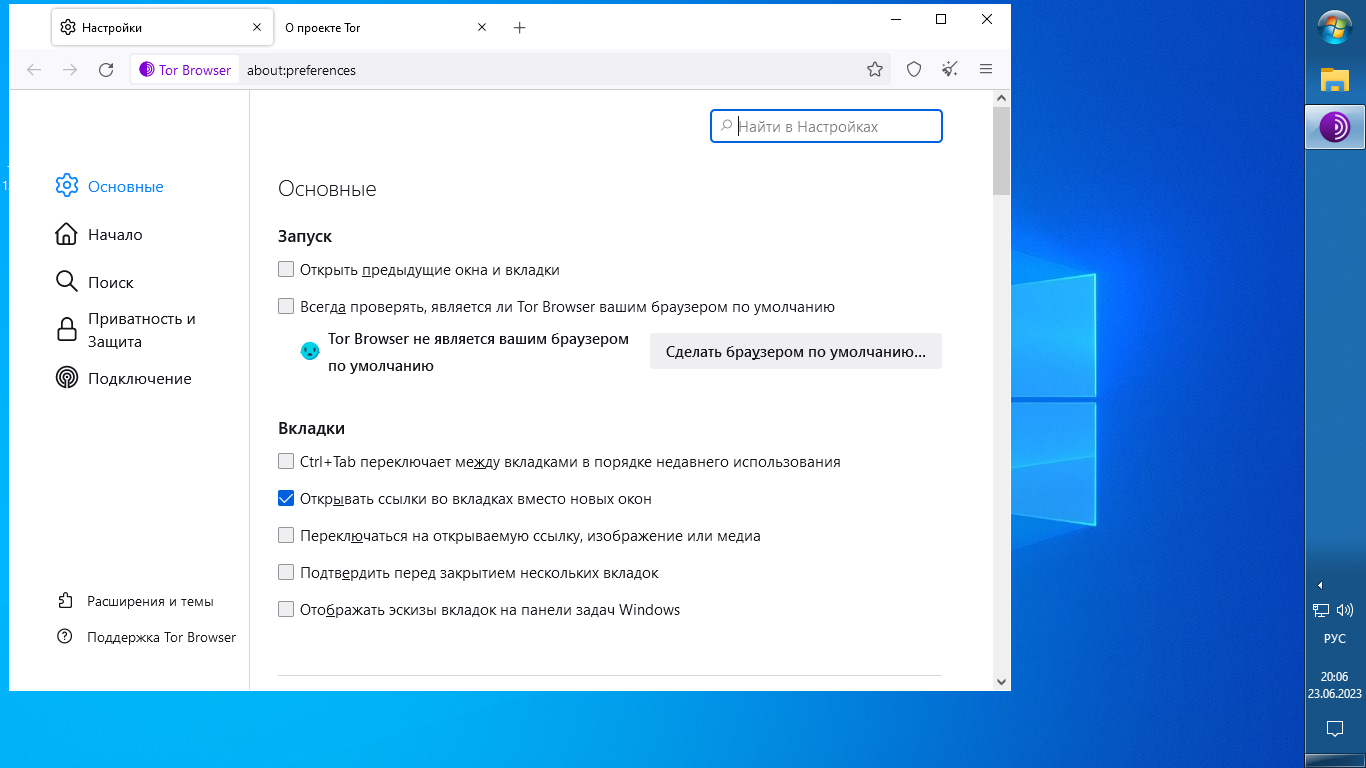This screenshot has width=1366, height=768.
Task: Toggle Всегда проверять default browser checkbox
Action: 286,306
